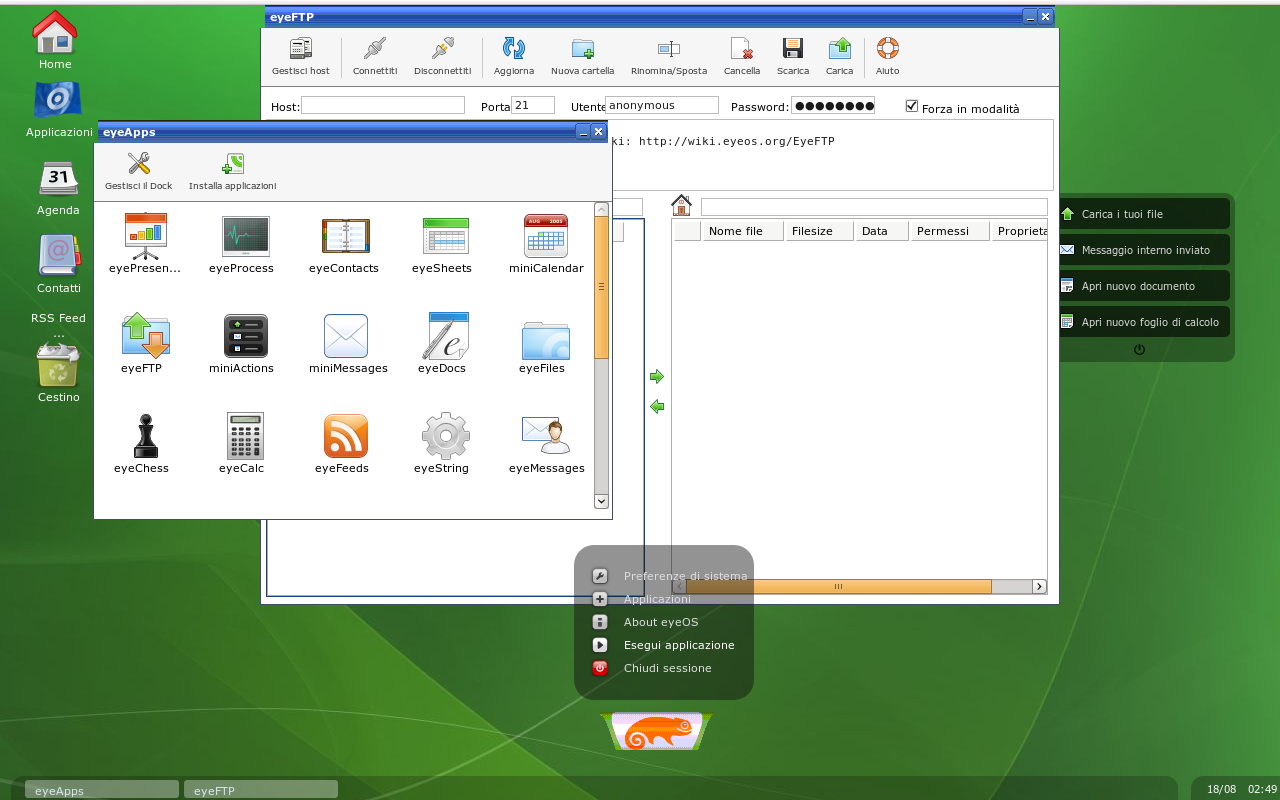Switch to eyeFTP in the taskbar
The height and width of the screenshot is (800, 1280).
tap(261, 790)
